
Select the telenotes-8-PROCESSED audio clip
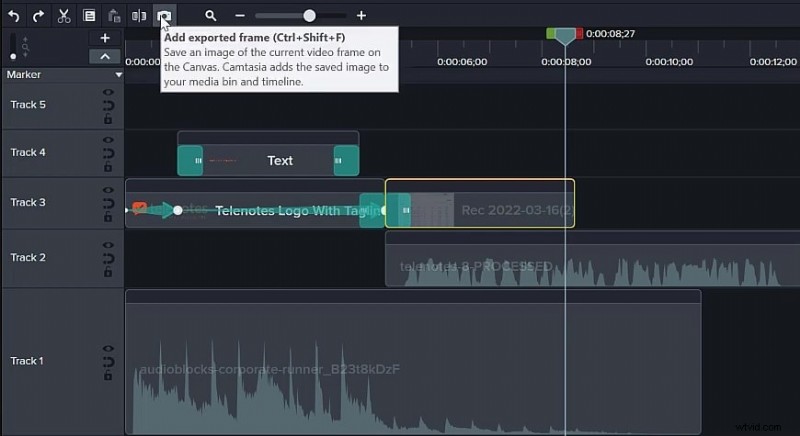tap(592, 259)
